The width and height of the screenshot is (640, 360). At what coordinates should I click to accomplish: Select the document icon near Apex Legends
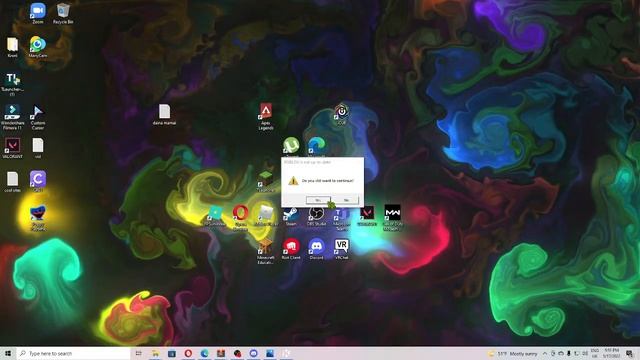[x=164, y=114]
